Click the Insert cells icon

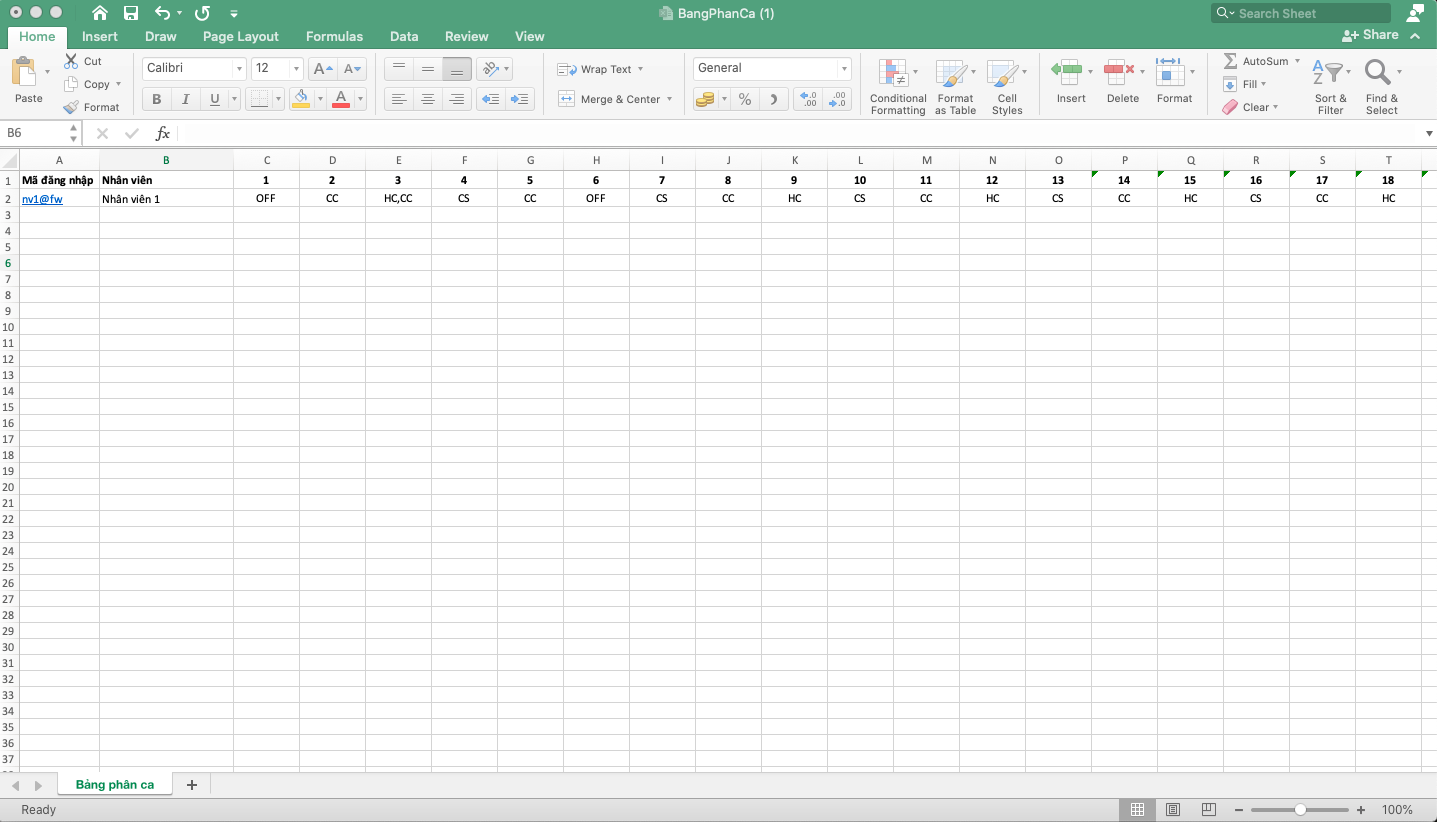1066,72
